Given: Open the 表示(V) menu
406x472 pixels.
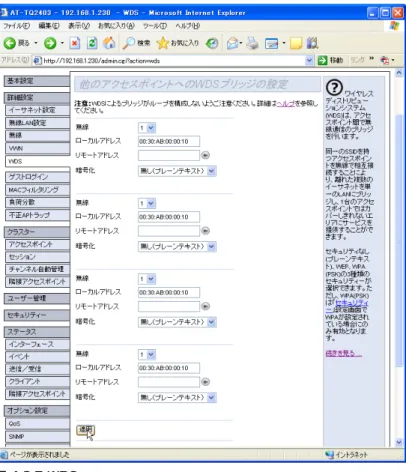Looking at the screenshot, I should click(x=79, y=26).
